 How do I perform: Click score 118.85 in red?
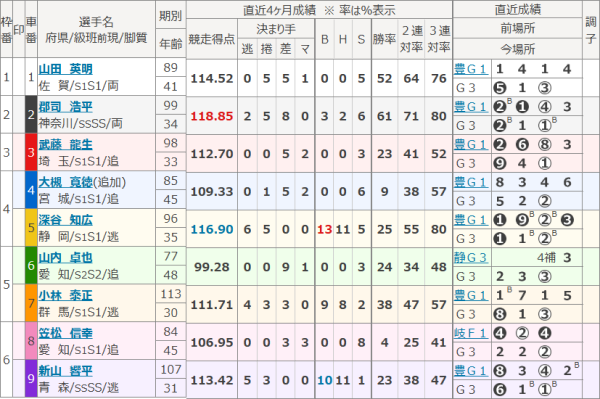(212, 116)
